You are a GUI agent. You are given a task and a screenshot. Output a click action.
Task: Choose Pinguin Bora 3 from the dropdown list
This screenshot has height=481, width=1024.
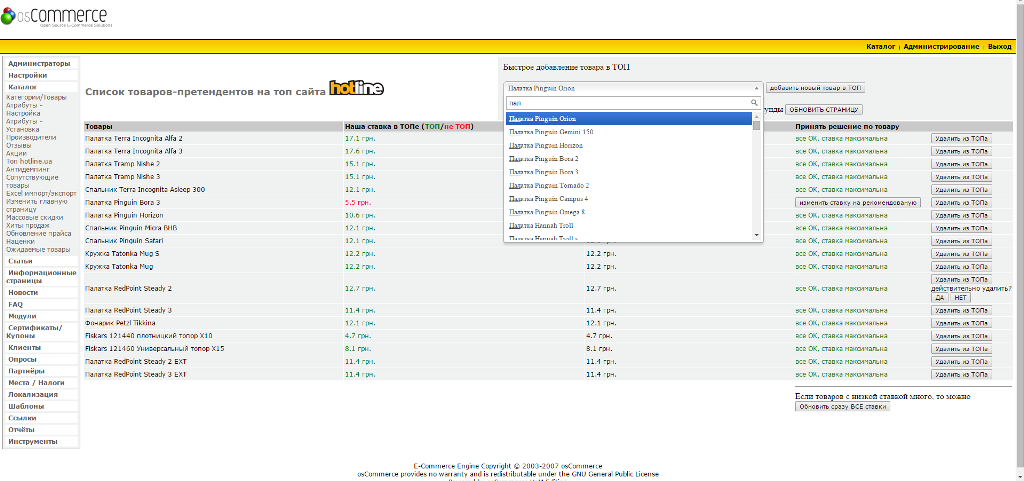point(629,172)
